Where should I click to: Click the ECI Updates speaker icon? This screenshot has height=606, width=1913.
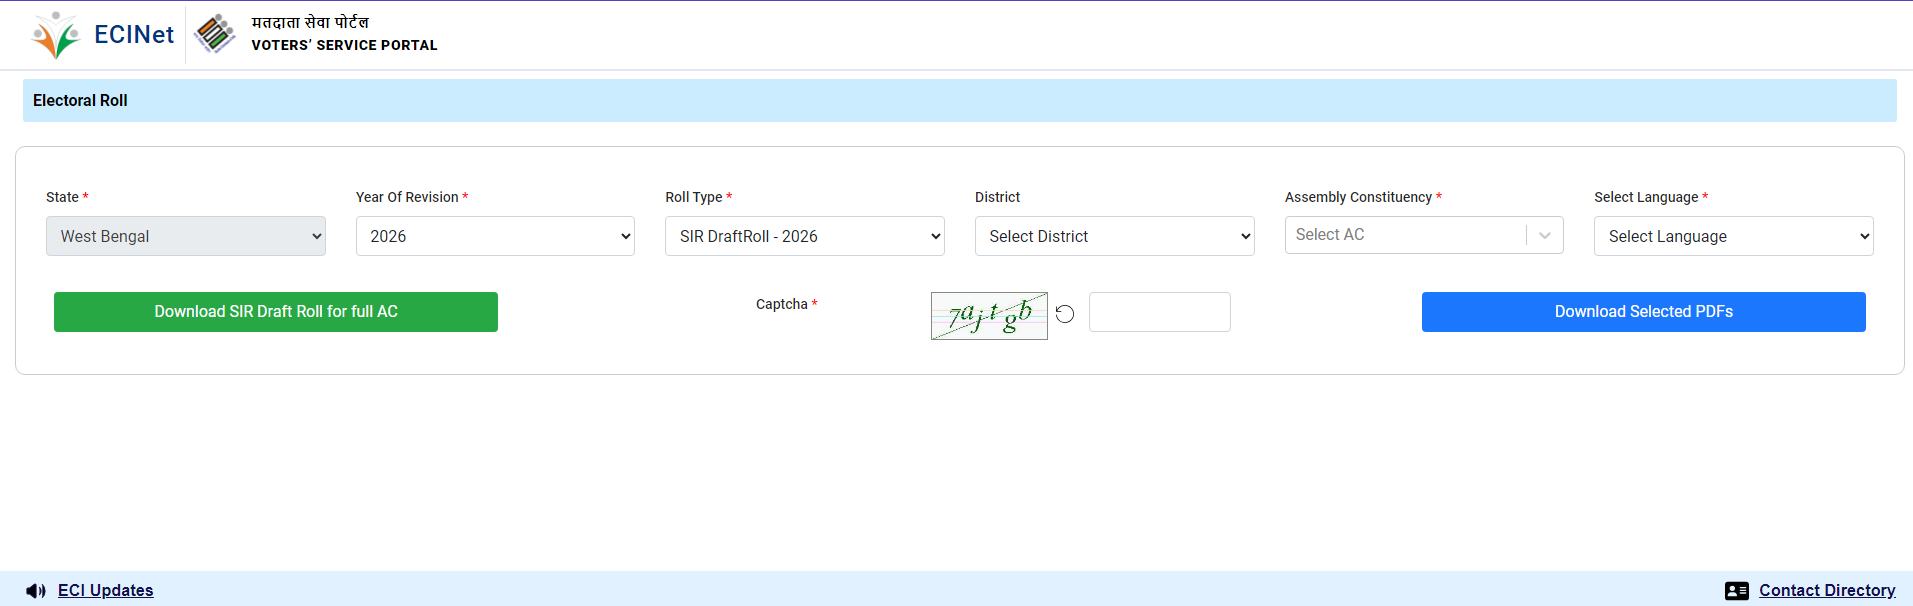(x=36, y=591)
